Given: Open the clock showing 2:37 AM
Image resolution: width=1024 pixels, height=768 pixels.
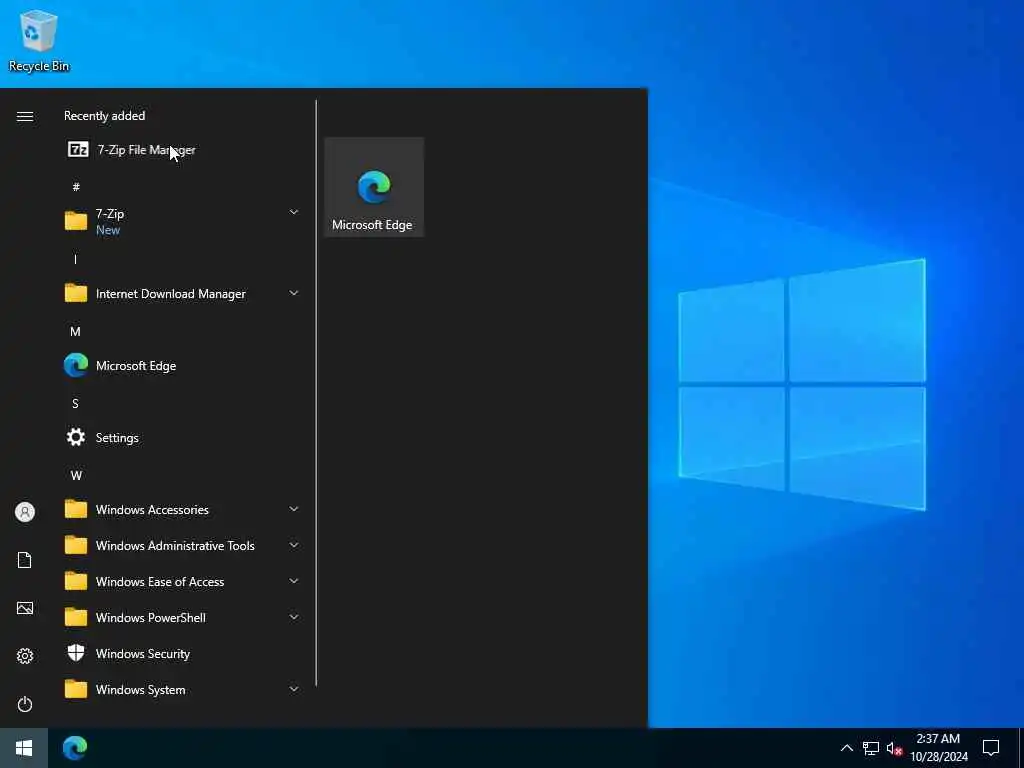Looking at the screenshot, I should pyautogui.click(x=938, y=748).
